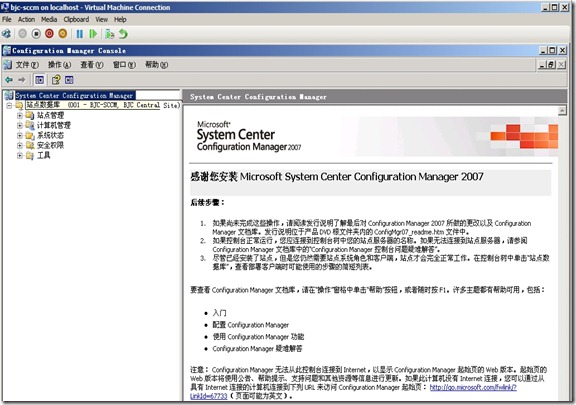576x405 pixels.
Task: Restore down the inner MMC child window
Action: click(551, 65)
